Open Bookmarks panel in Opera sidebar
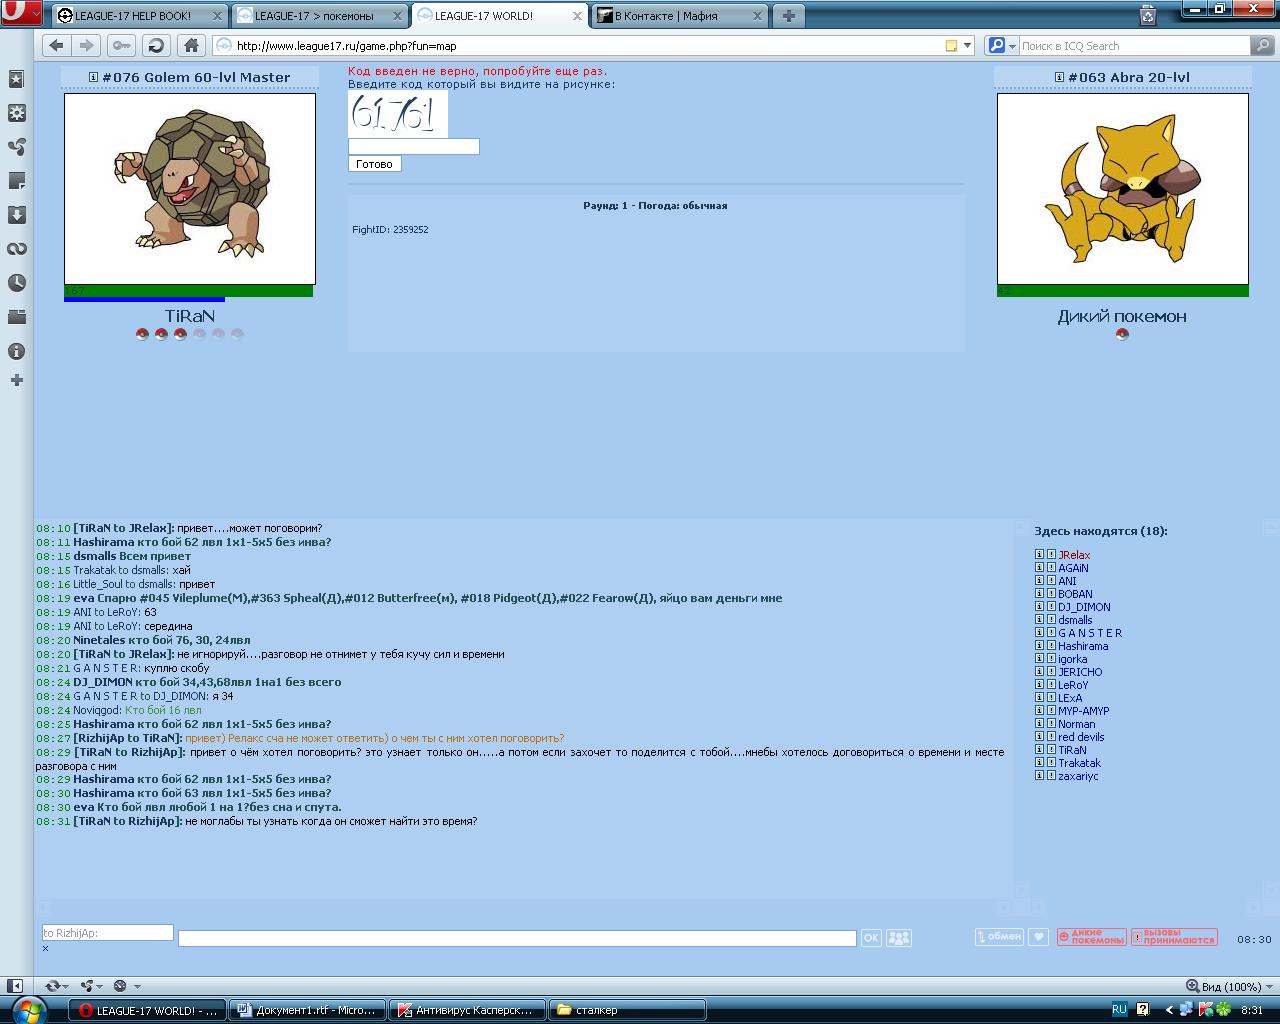 (16, 79)
